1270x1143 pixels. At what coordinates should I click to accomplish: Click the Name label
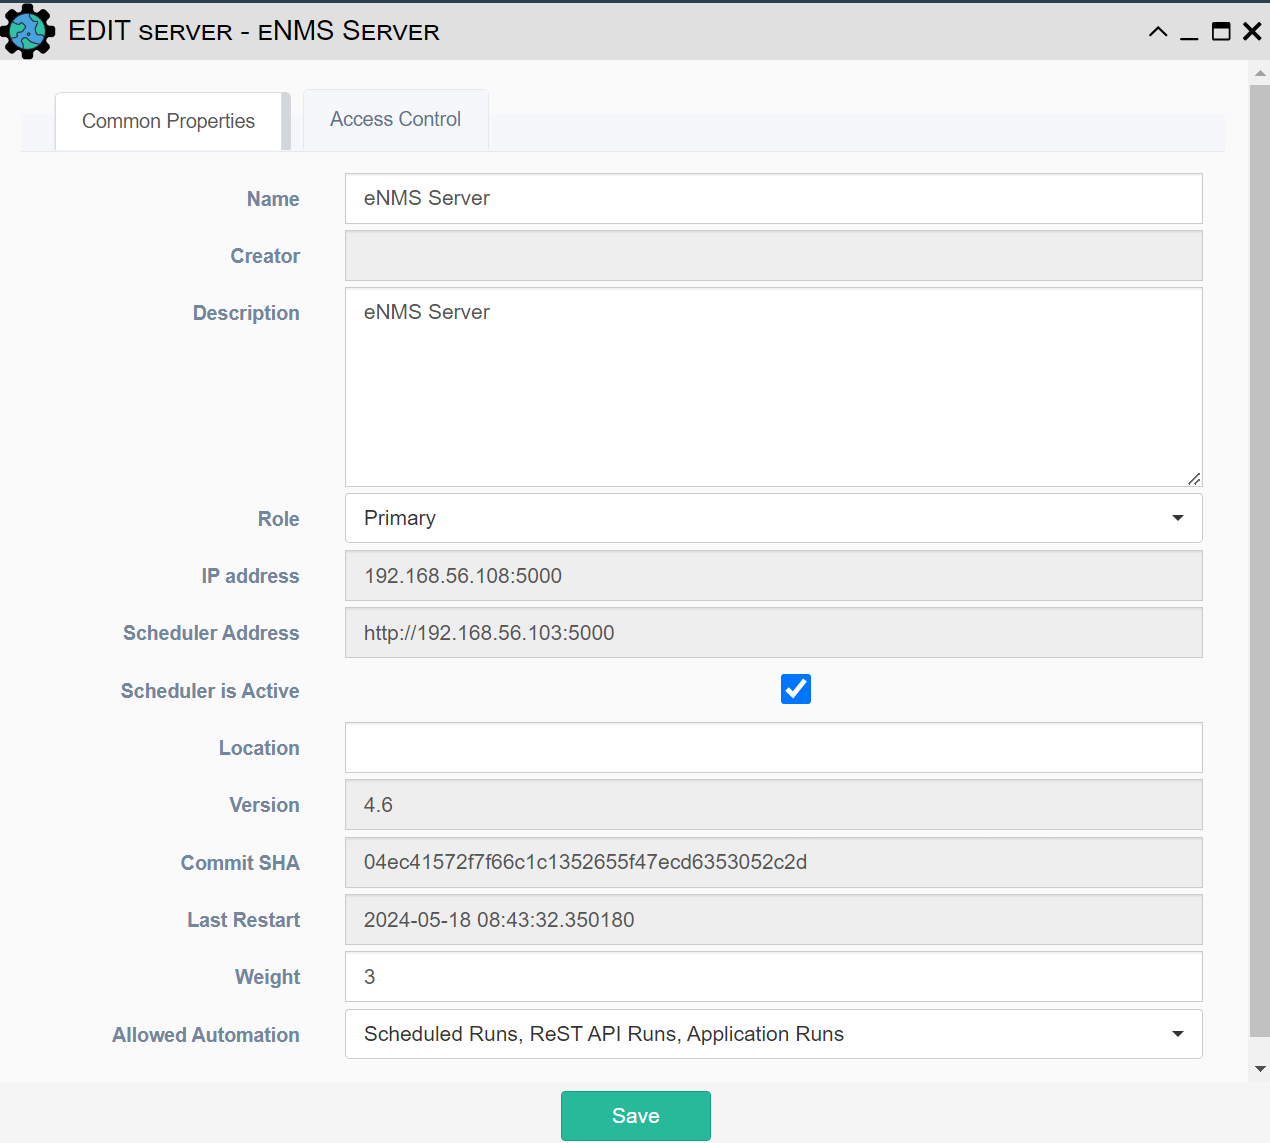273,199
